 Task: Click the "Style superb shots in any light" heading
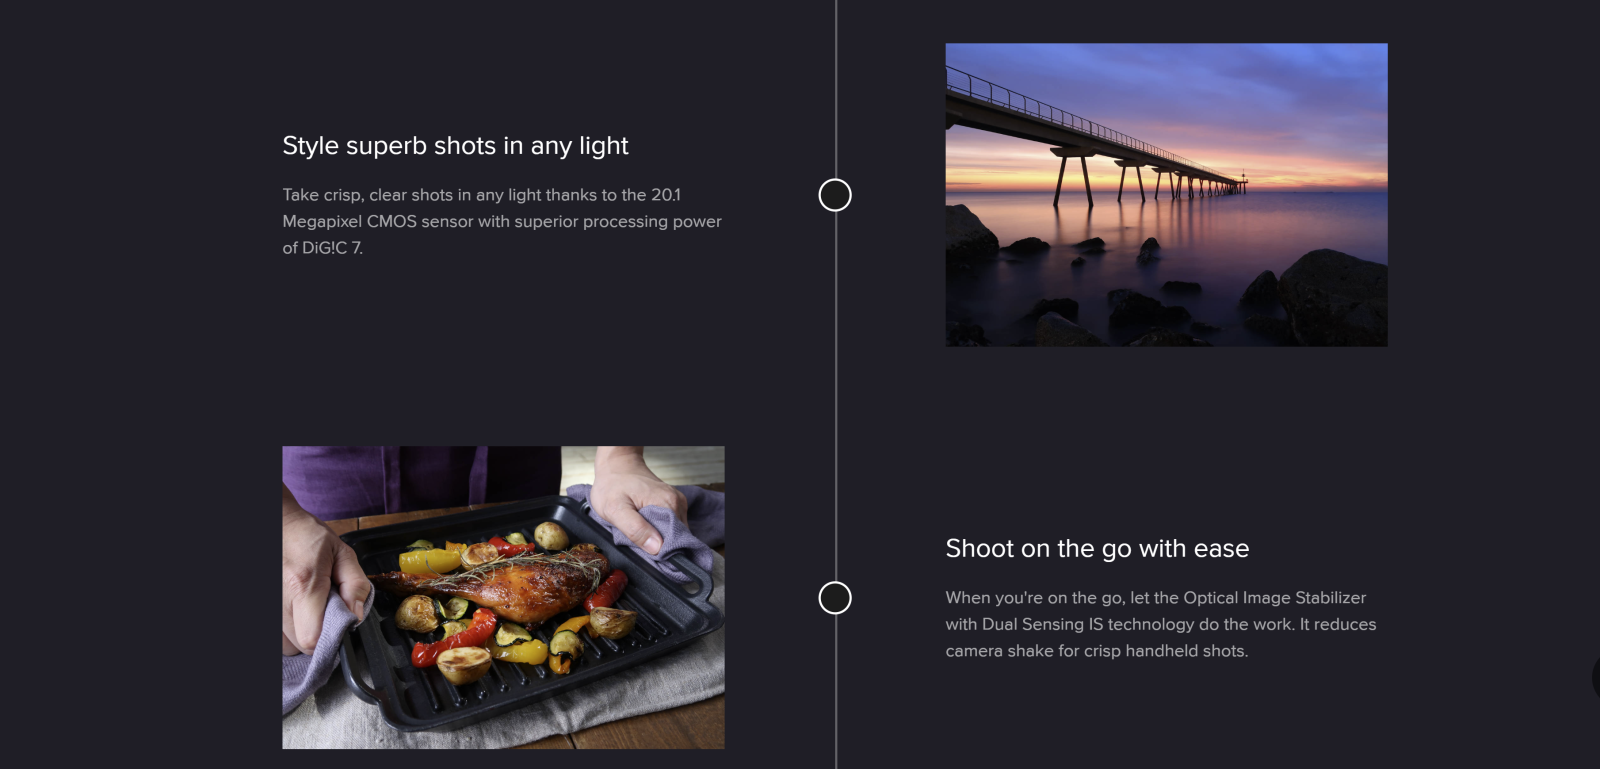point(455,146)
